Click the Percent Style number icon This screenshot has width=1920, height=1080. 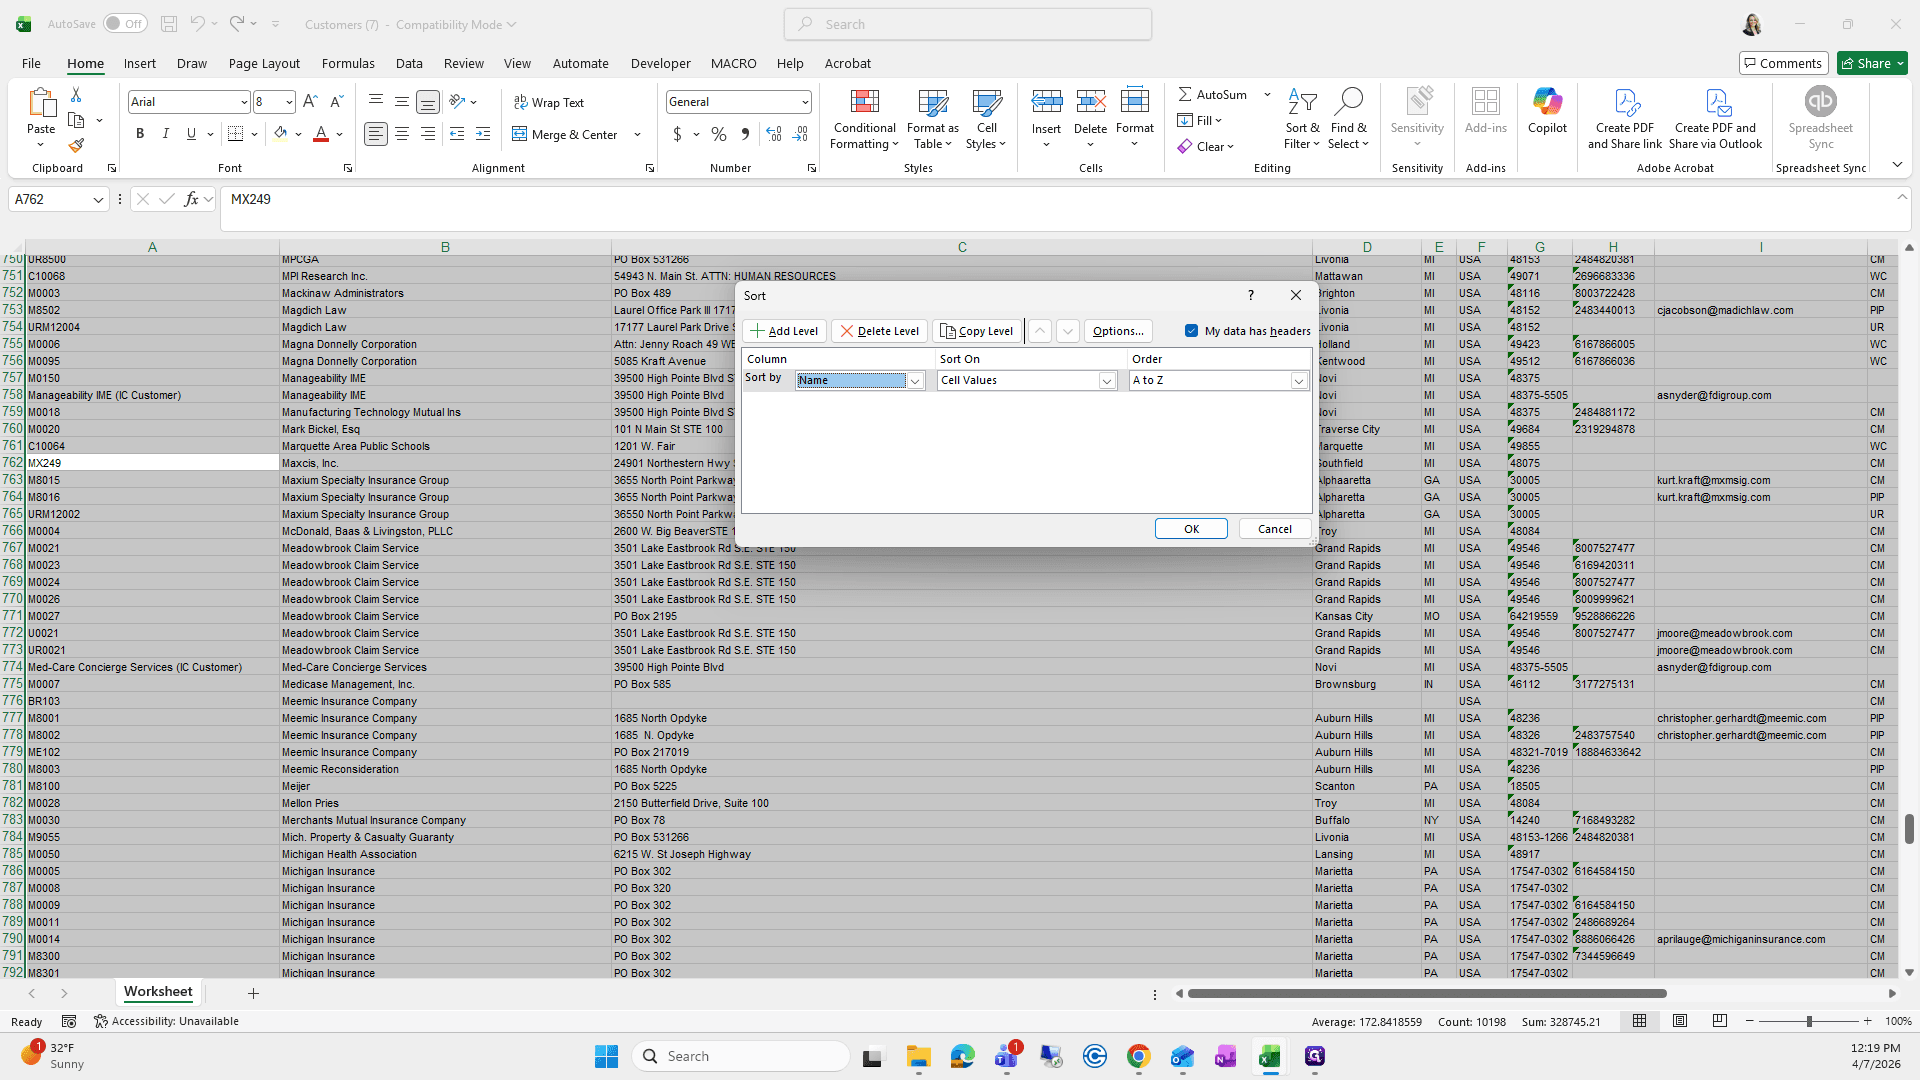[719, 134]
